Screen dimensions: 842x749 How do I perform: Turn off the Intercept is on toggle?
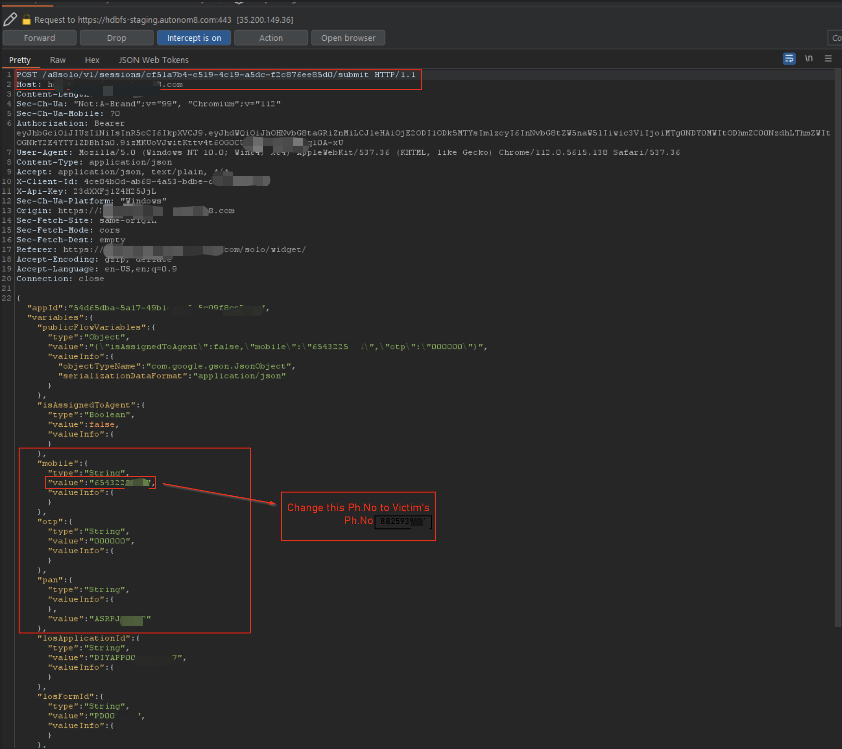[x=194, y=38]
